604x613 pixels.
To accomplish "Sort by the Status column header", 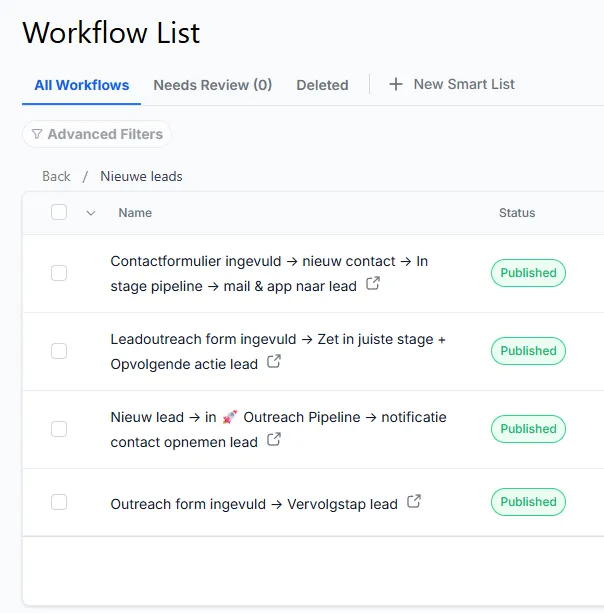I will [x=517, y=212].
